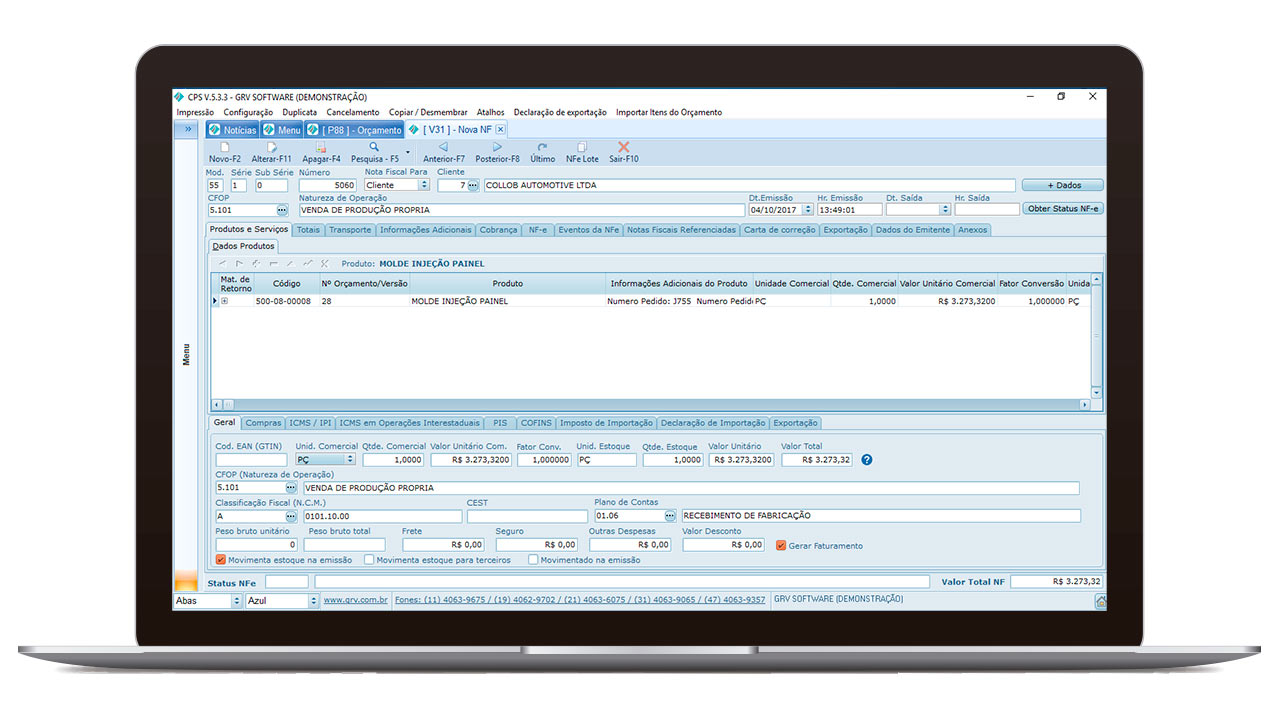The height and width of the screenshot is (720, 1280).
Task: Click the orange square at sidebar bottom
Action: click(186, 580)
